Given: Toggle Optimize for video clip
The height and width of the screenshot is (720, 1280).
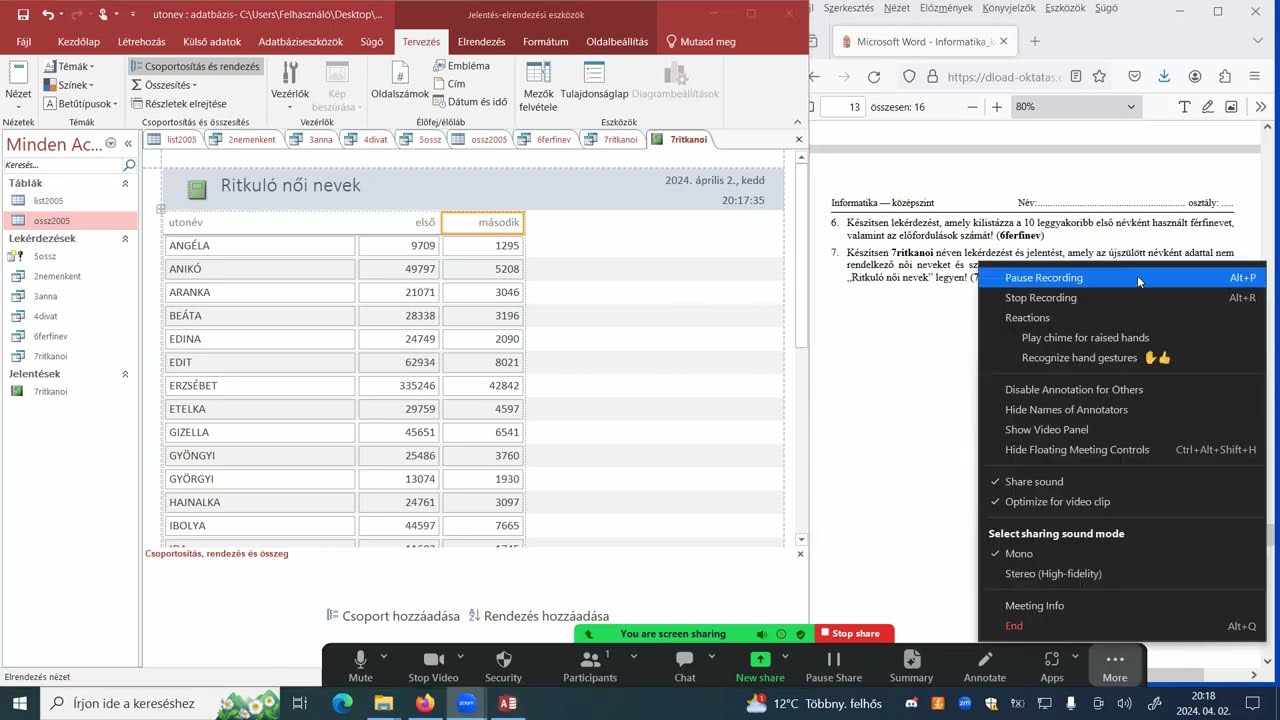Looking at the screenshot, I should (1057, 502).
